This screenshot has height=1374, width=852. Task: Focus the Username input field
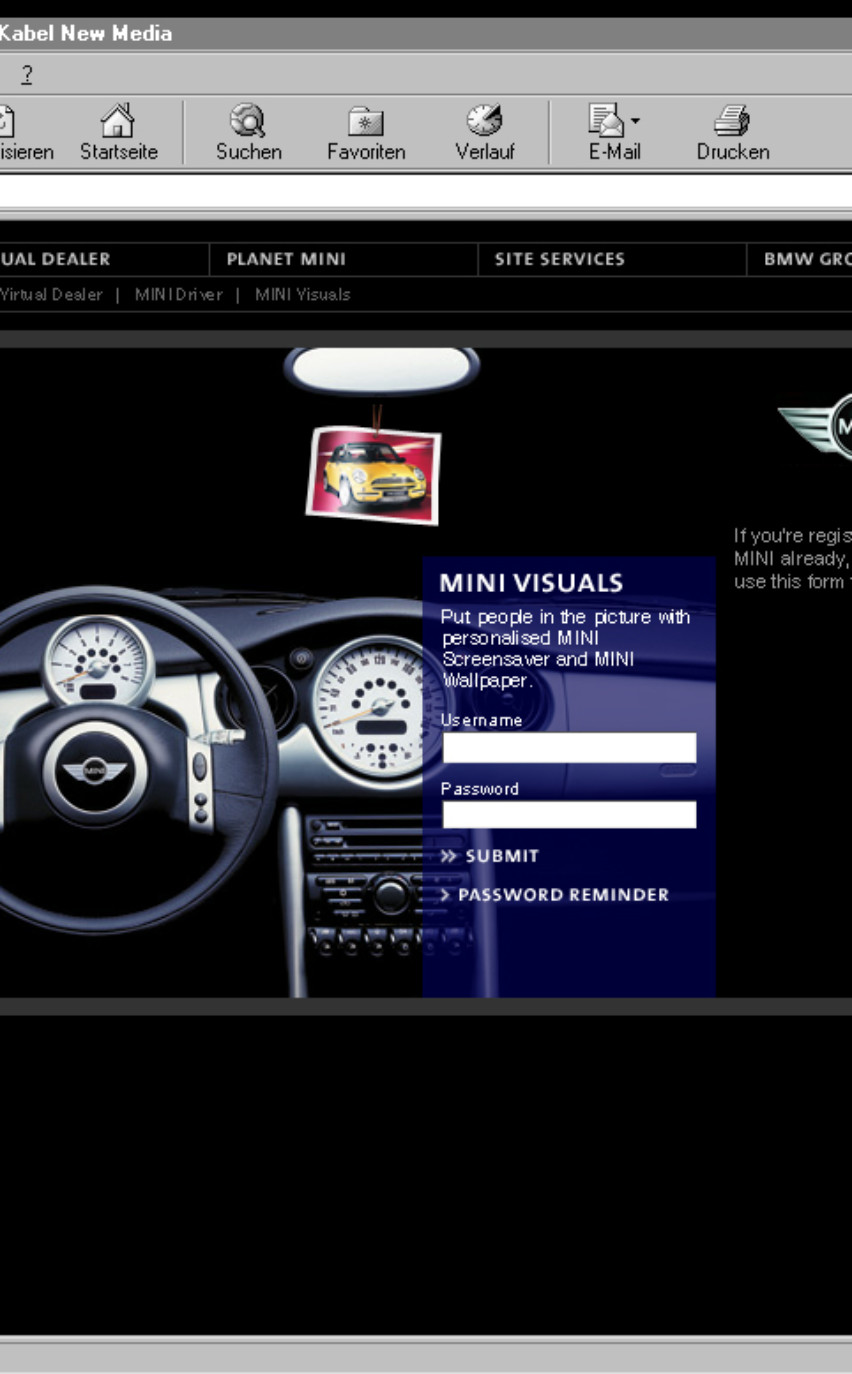click(x=569, y=748)
